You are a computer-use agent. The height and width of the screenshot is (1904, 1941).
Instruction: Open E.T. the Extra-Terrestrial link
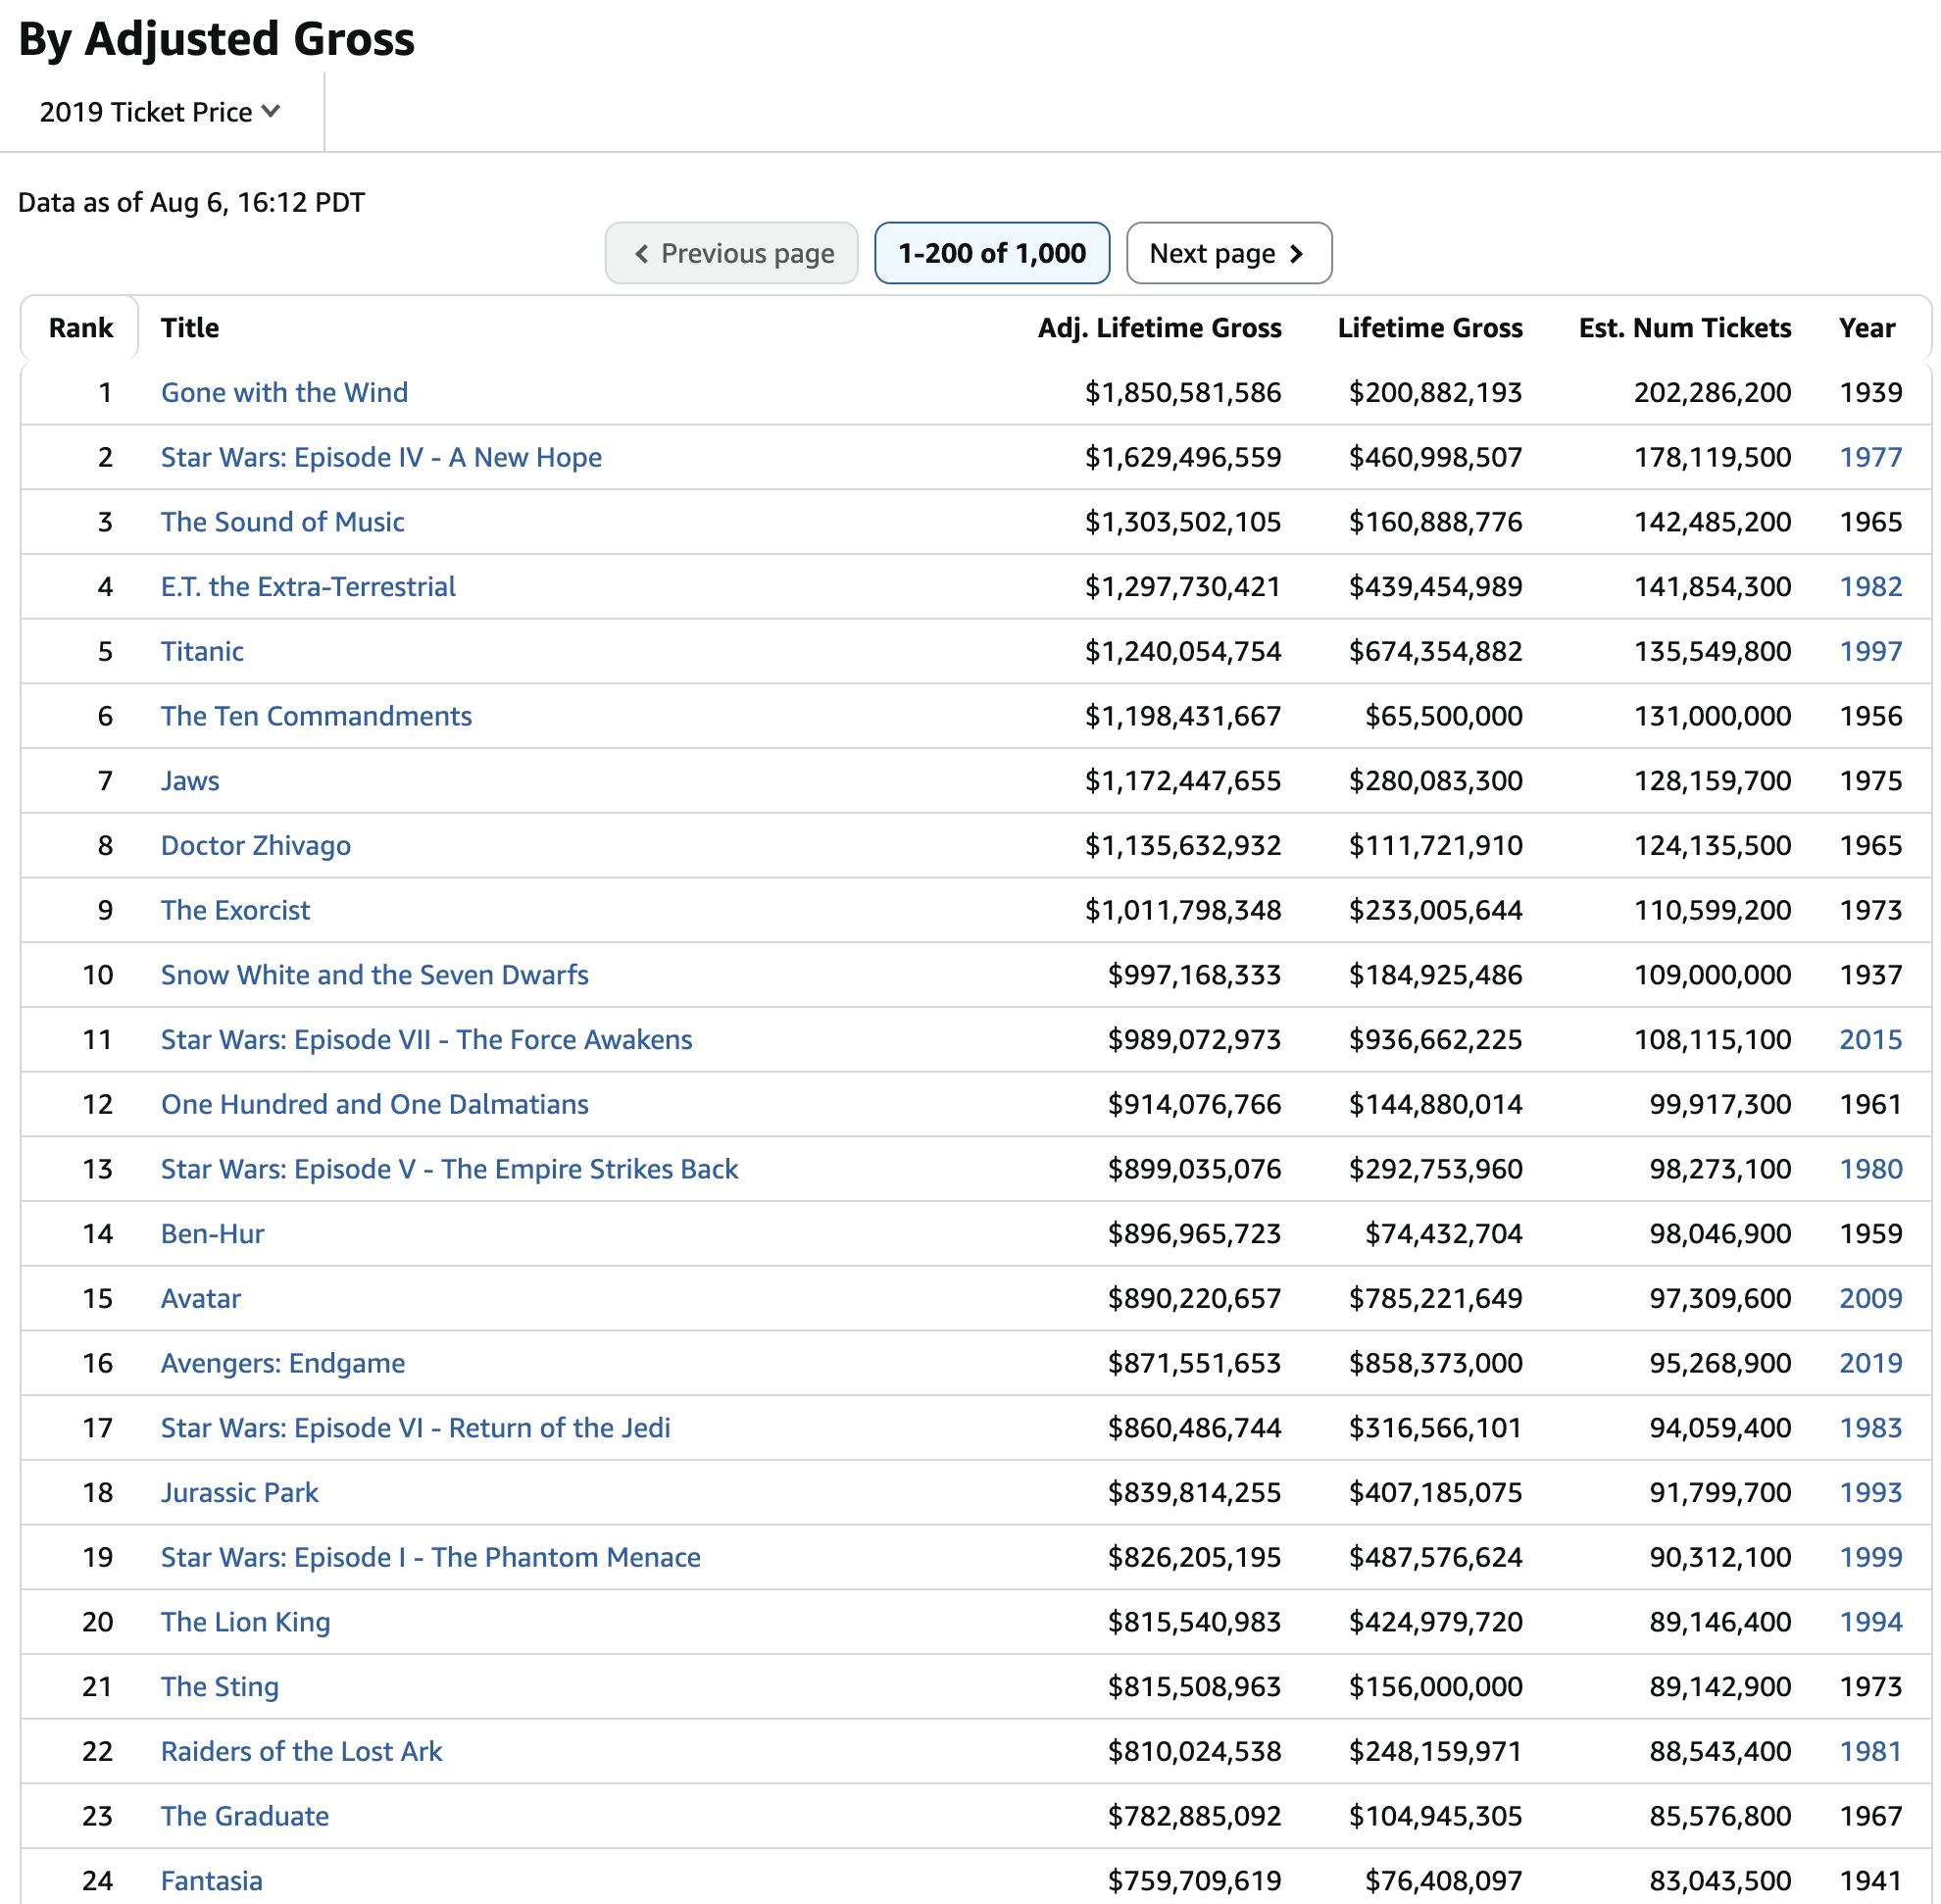pyautogui.click(x=308, y=586)
